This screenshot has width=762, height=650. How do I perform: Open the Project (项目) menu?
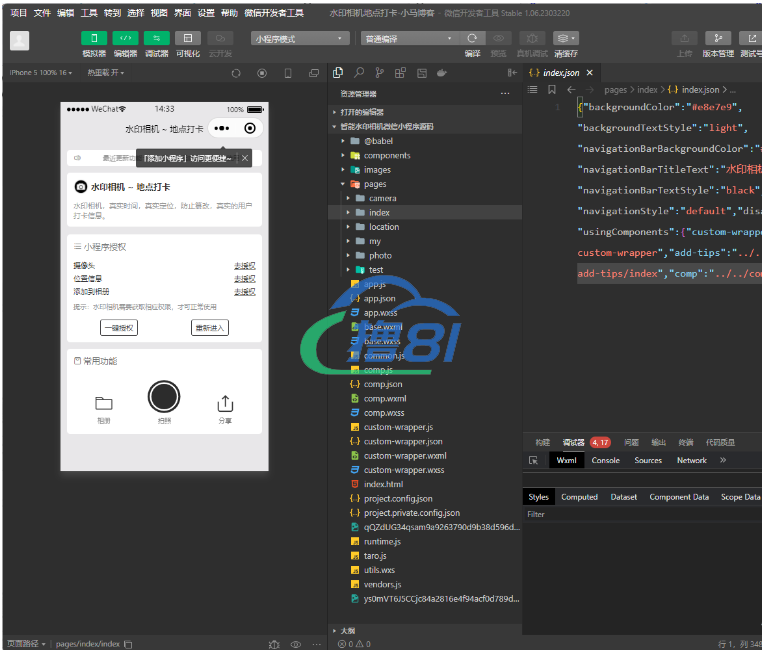(x=18, y=13)
